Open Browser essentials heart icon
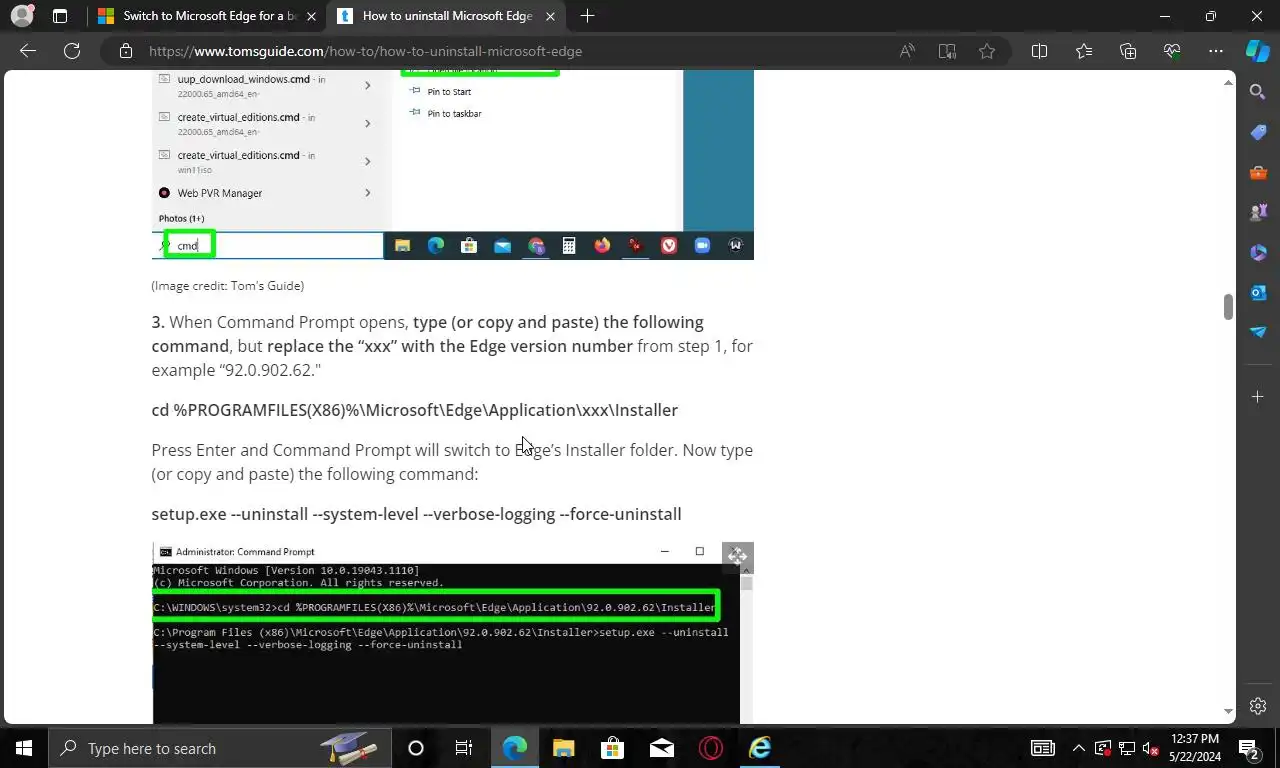The width and height of the screenshot is (1280, 768). 1172,51
